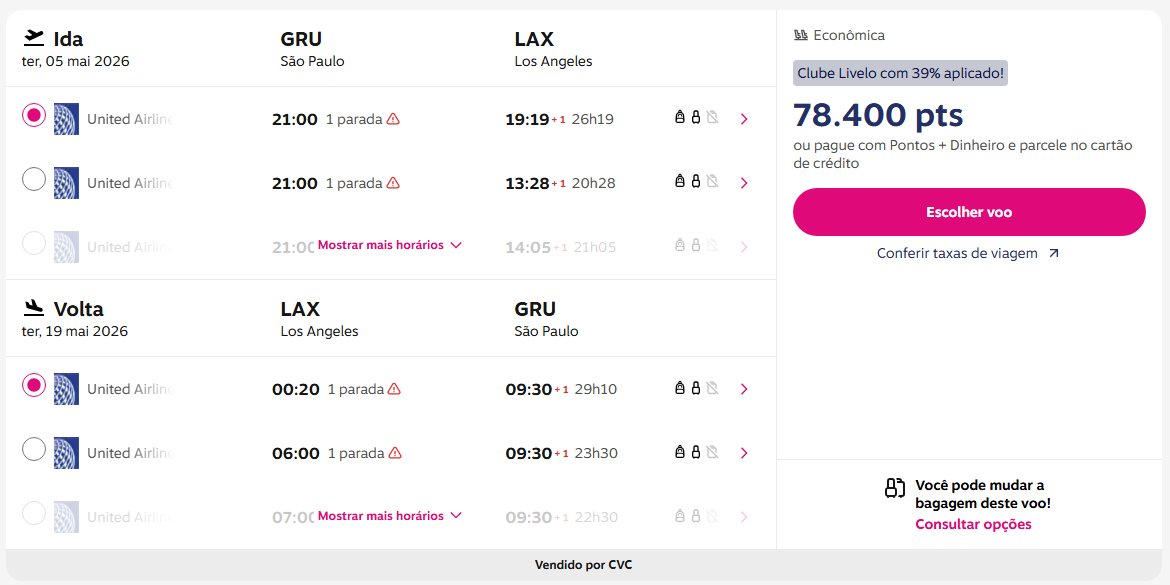The width and height of the screenshot is (1170, 585).
Task: Click the Clube Livelo 39% applied badge
Action: pos(900,73)
